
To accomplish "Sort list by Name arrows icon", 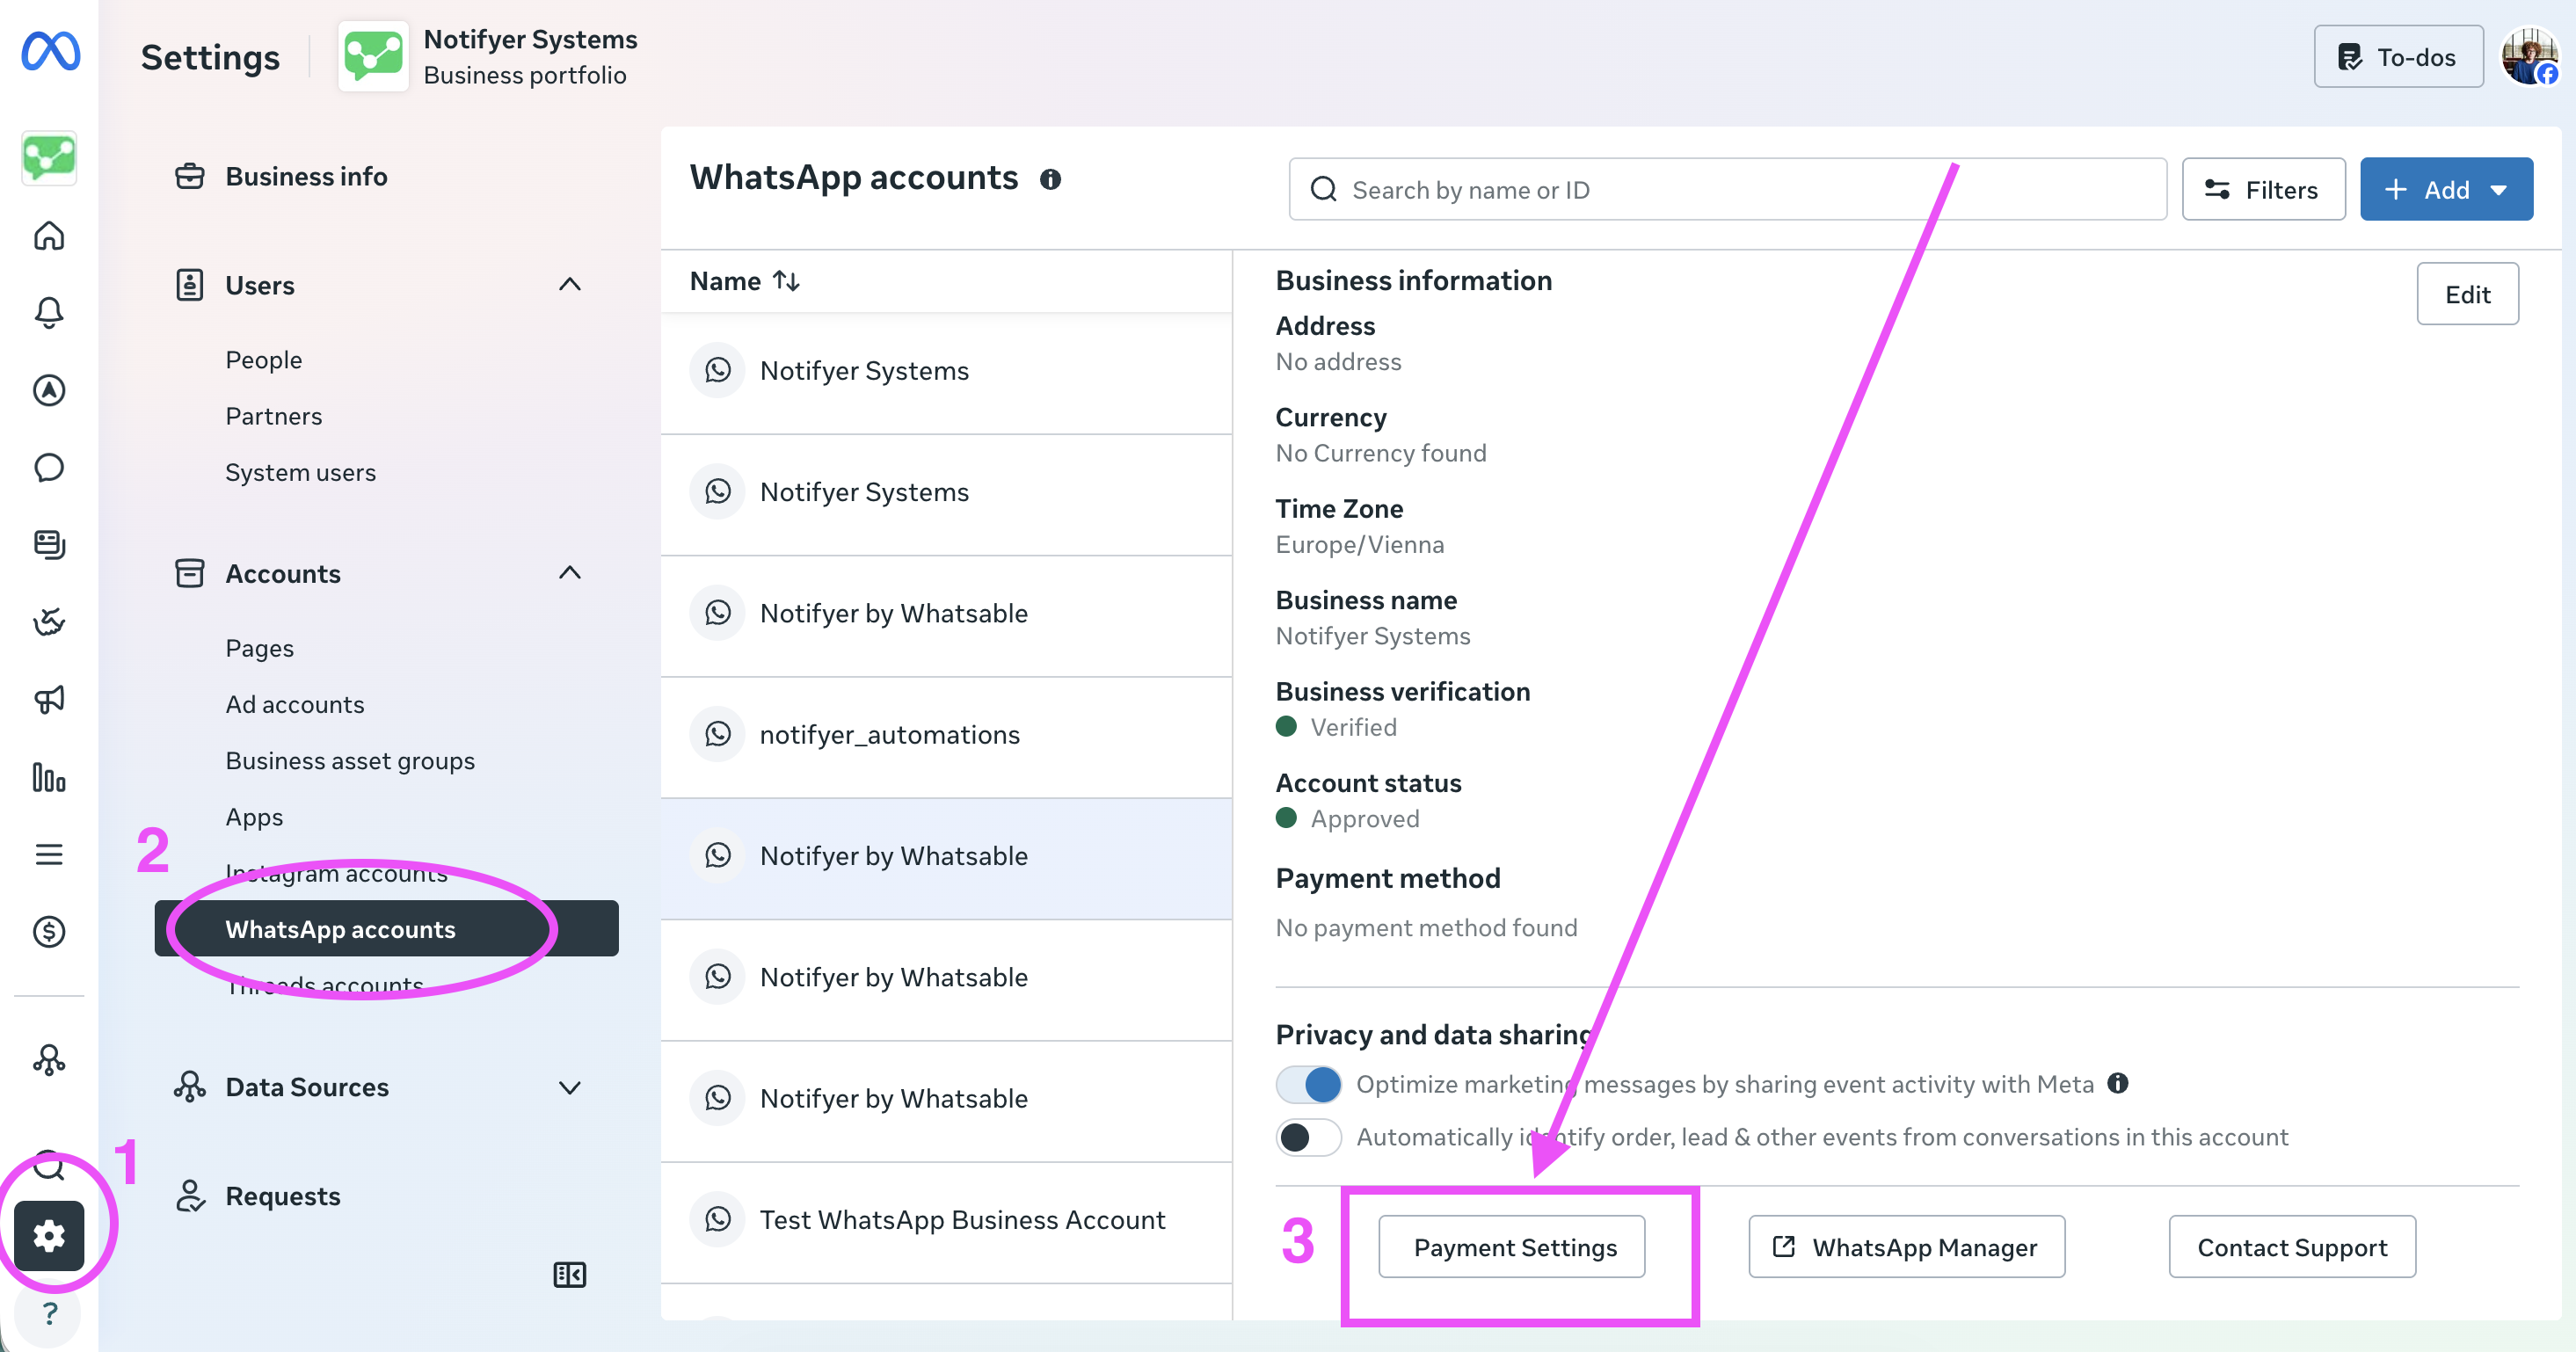I will coord(787,282).
